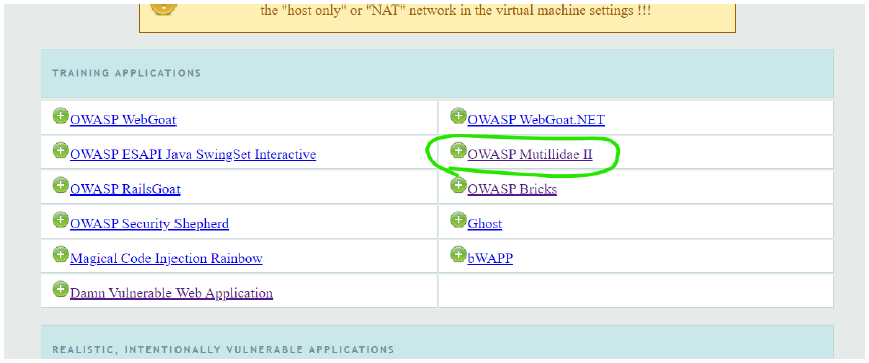The width and height of the screenshot is (869, 363).
Task: Open the OWASP WebGoat link
Action: tap(123, 120)
